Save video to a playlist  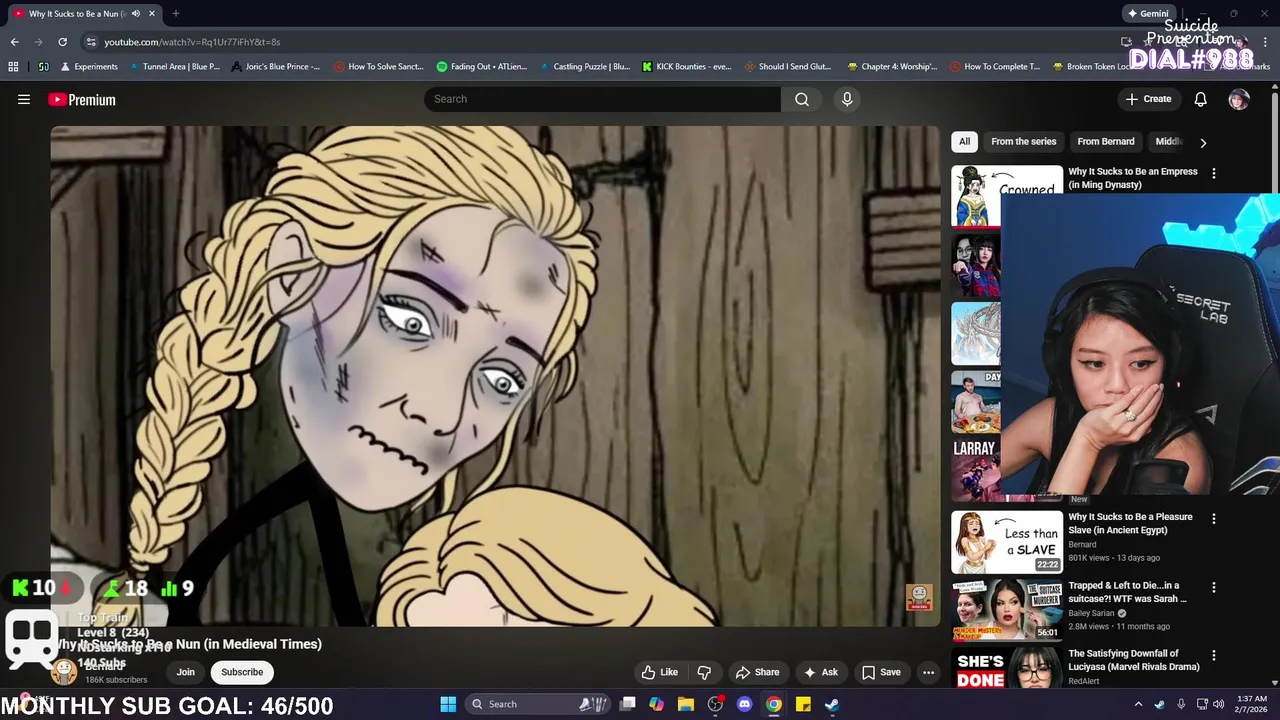coord(881,672)
